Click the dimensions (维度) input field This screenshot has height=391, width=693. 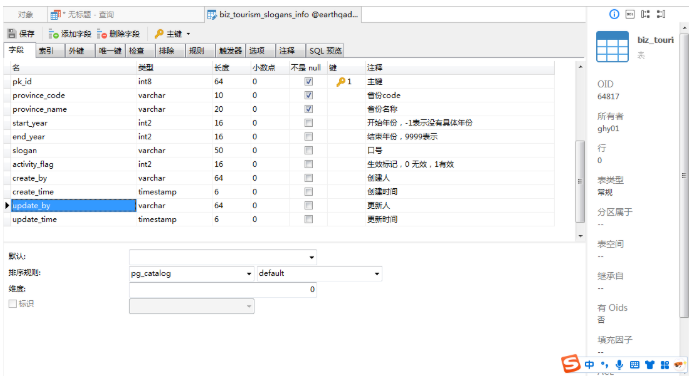click(223, 289)
